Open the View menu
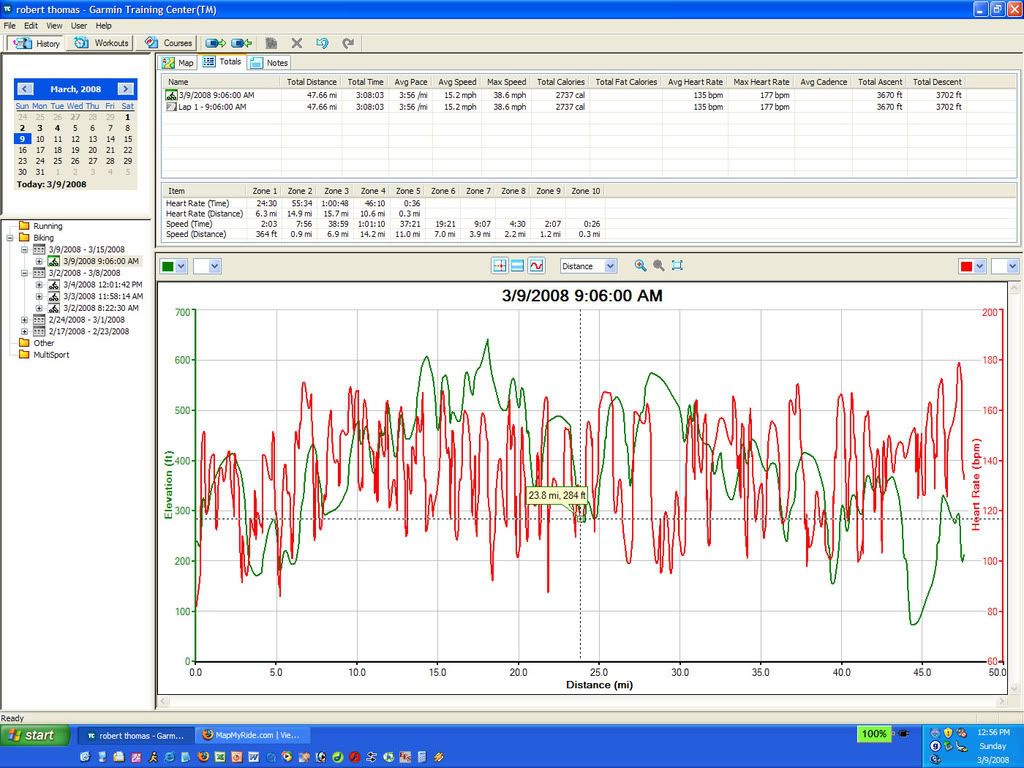 tap(54, 25)
